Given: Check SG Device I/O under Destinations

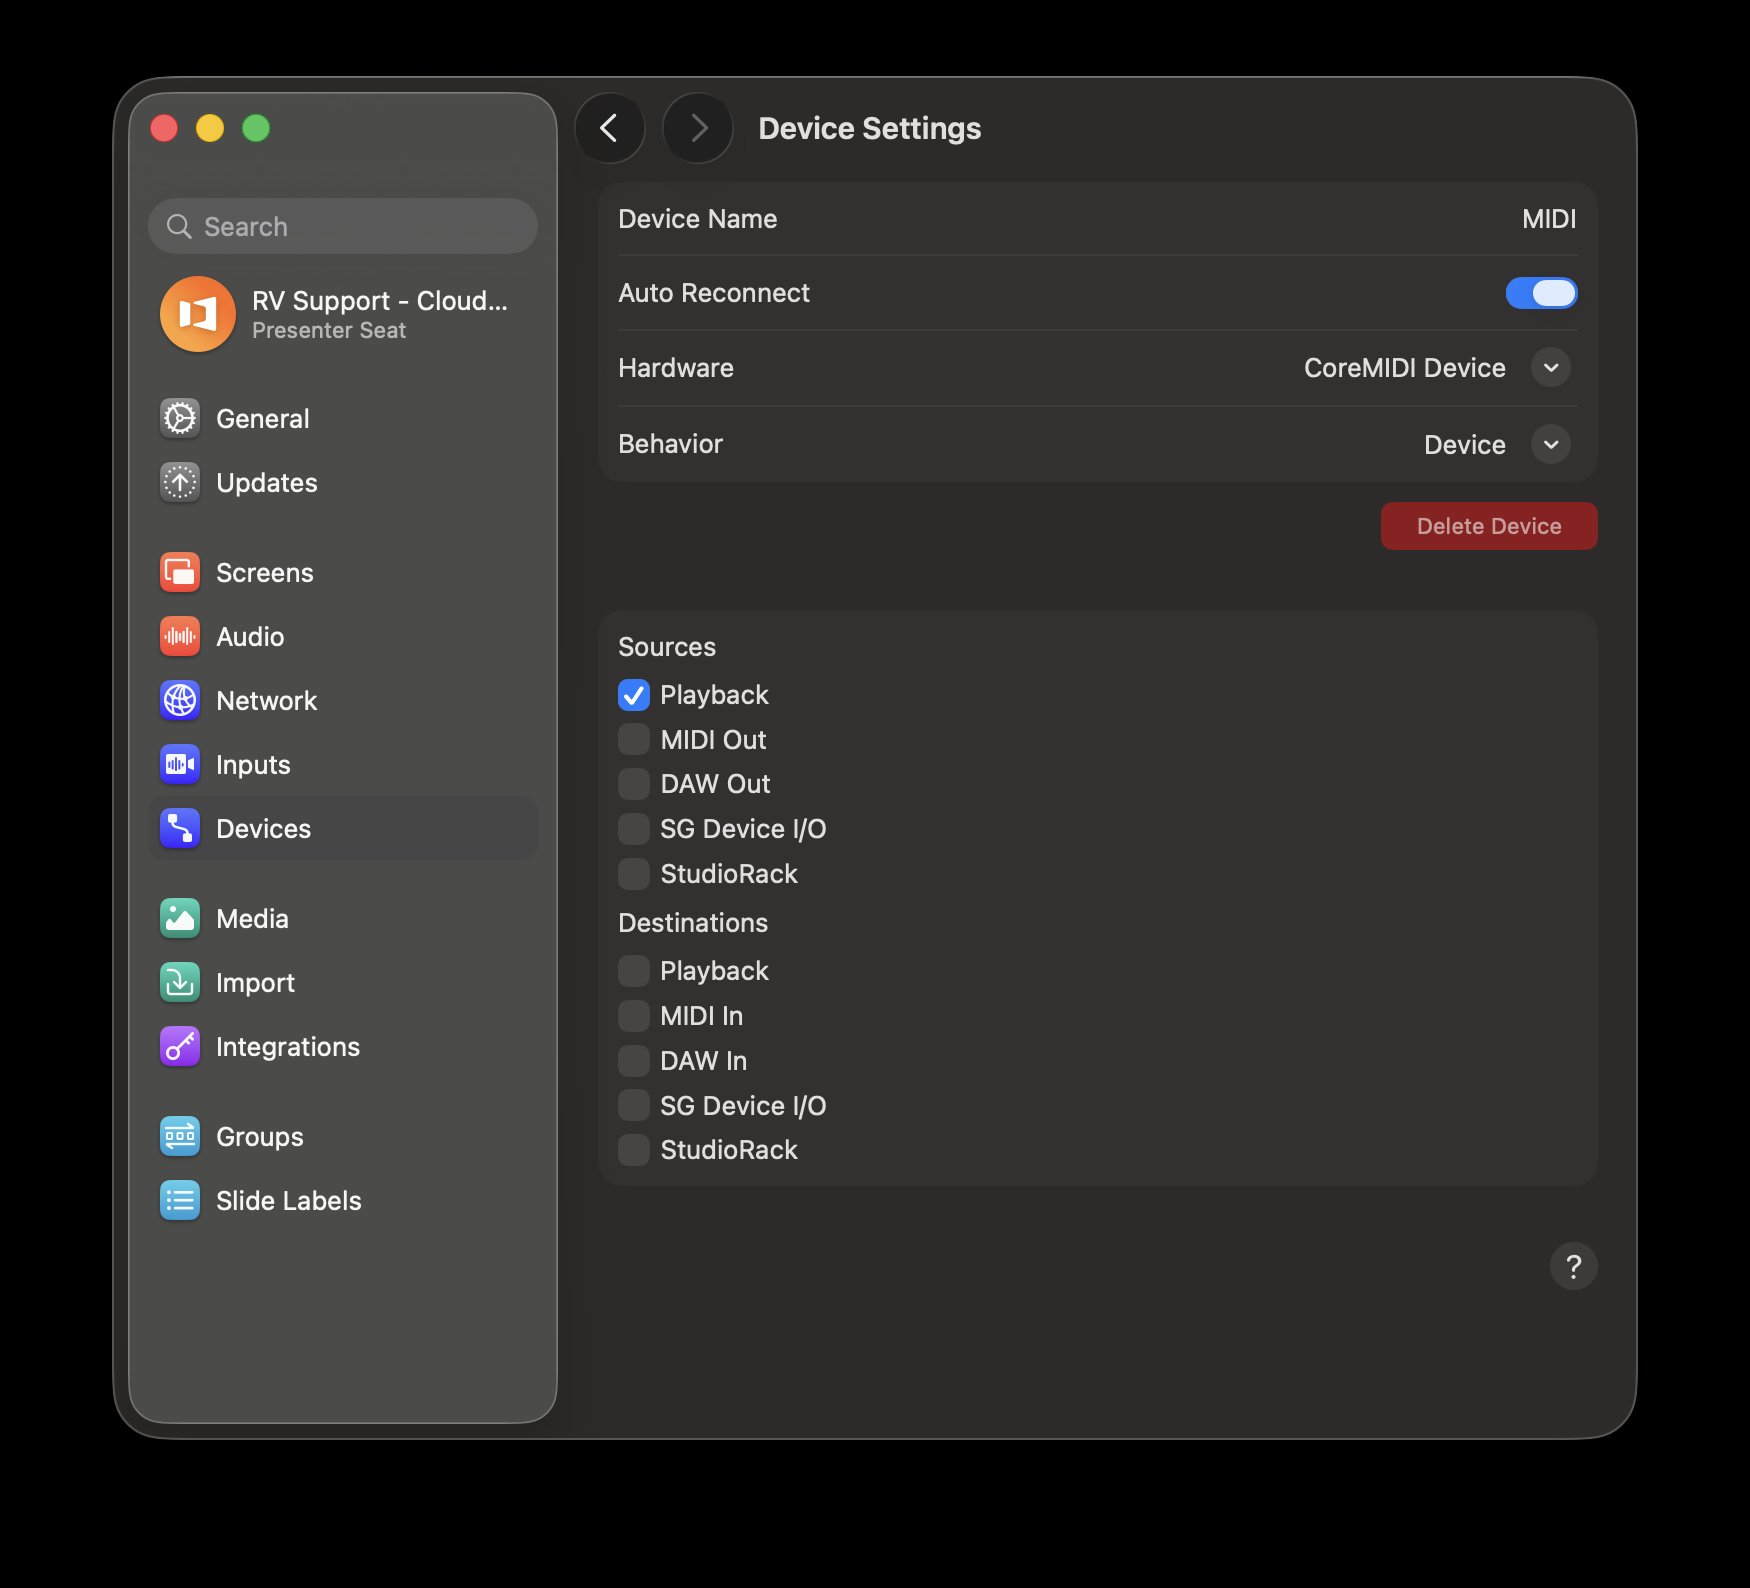Looking at the screenshot, I should pyautogui.click(x=634, y=1105).
